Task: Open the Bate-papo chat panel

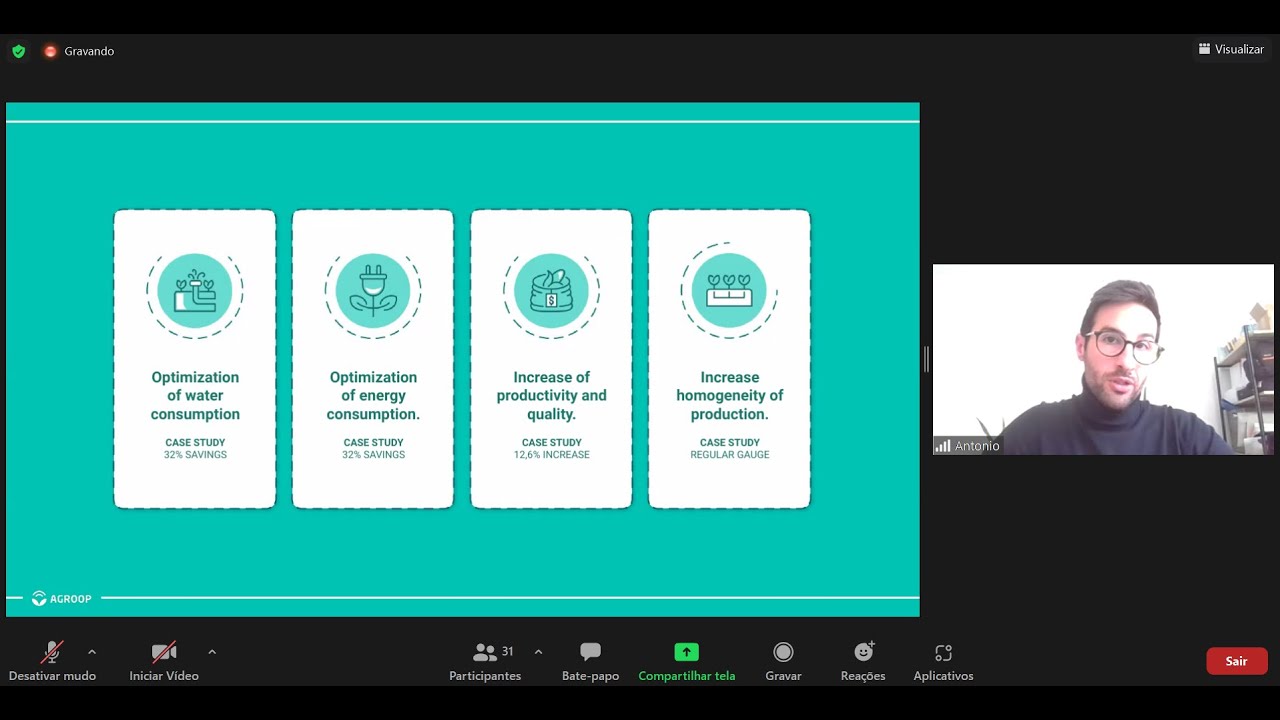Action: (x=590, y=661)
